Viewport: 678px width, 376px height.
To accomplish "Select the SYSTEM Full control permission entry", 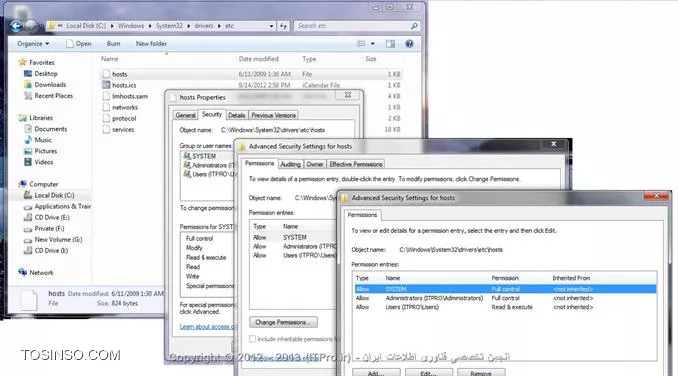I will pos(505,289).
